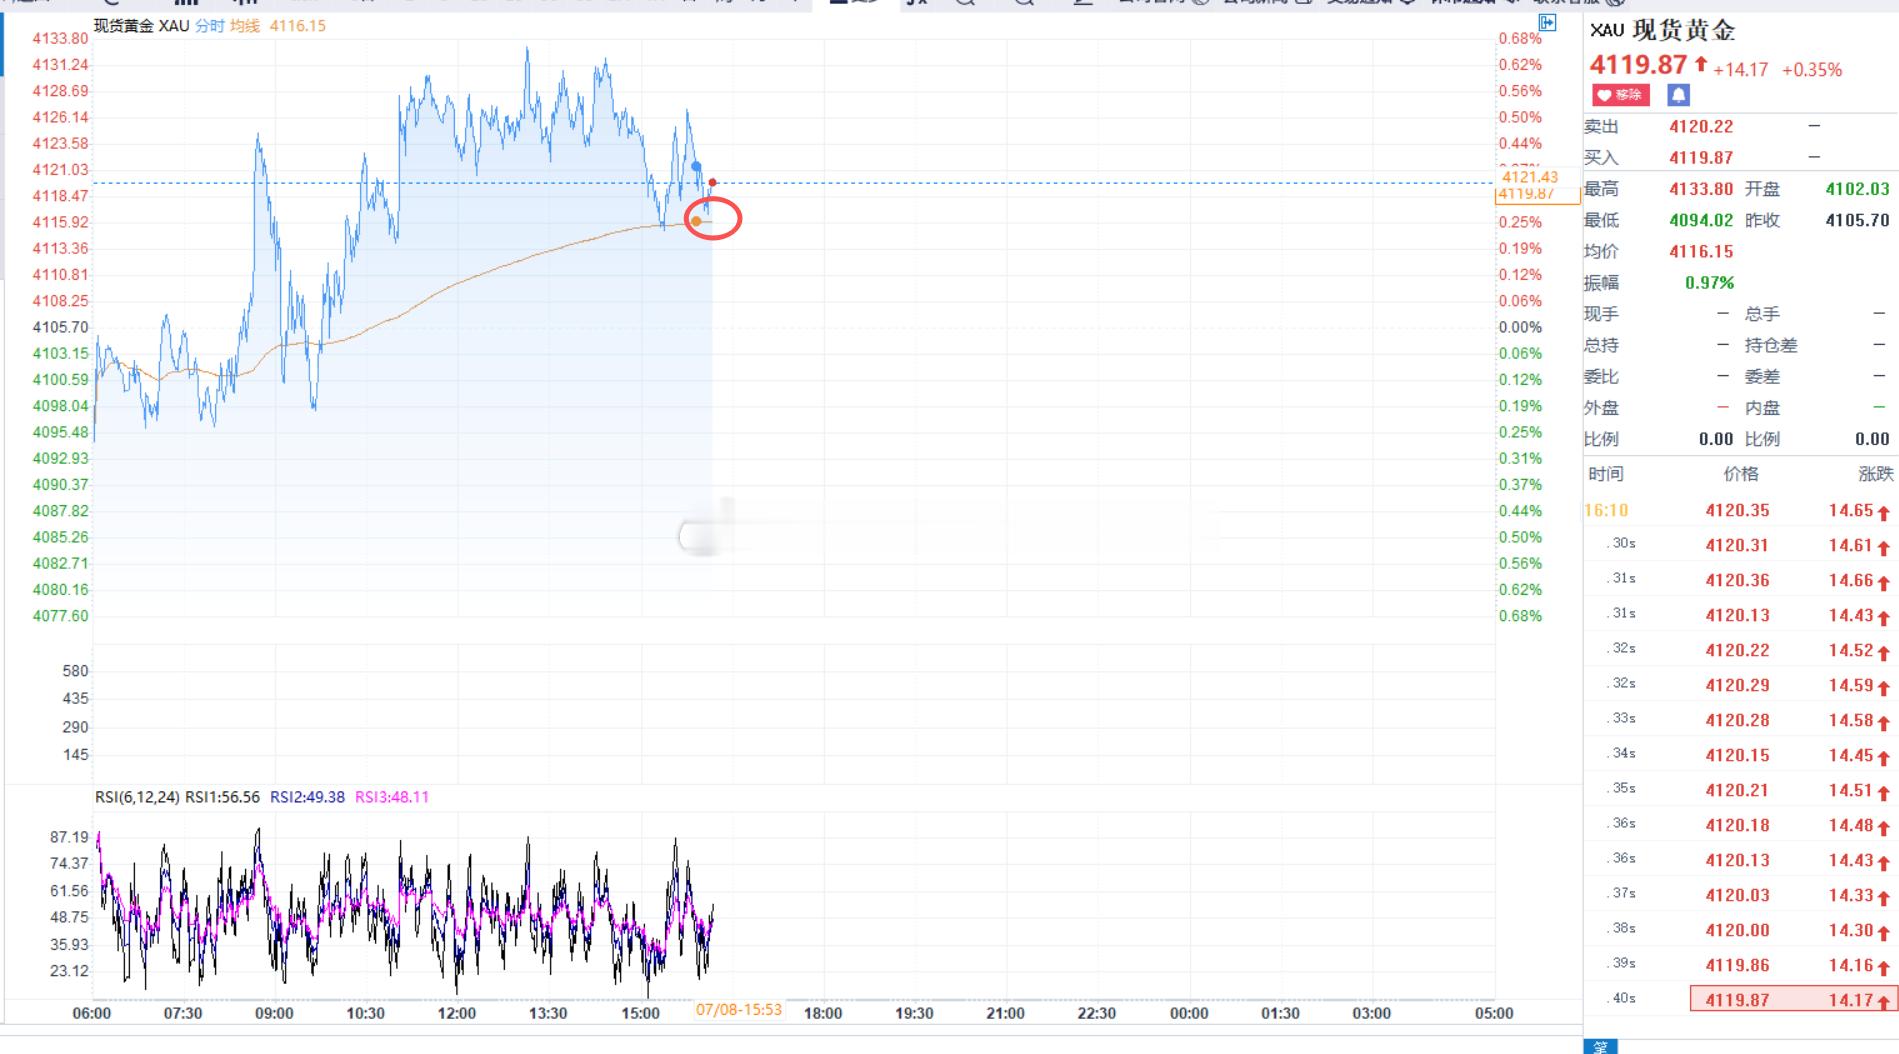The width and height of the screenshot is (1899, 1054).
Task: Click the 16:10 time entry in tick list
Action: pyautogui.click(x=1606, y=510)
